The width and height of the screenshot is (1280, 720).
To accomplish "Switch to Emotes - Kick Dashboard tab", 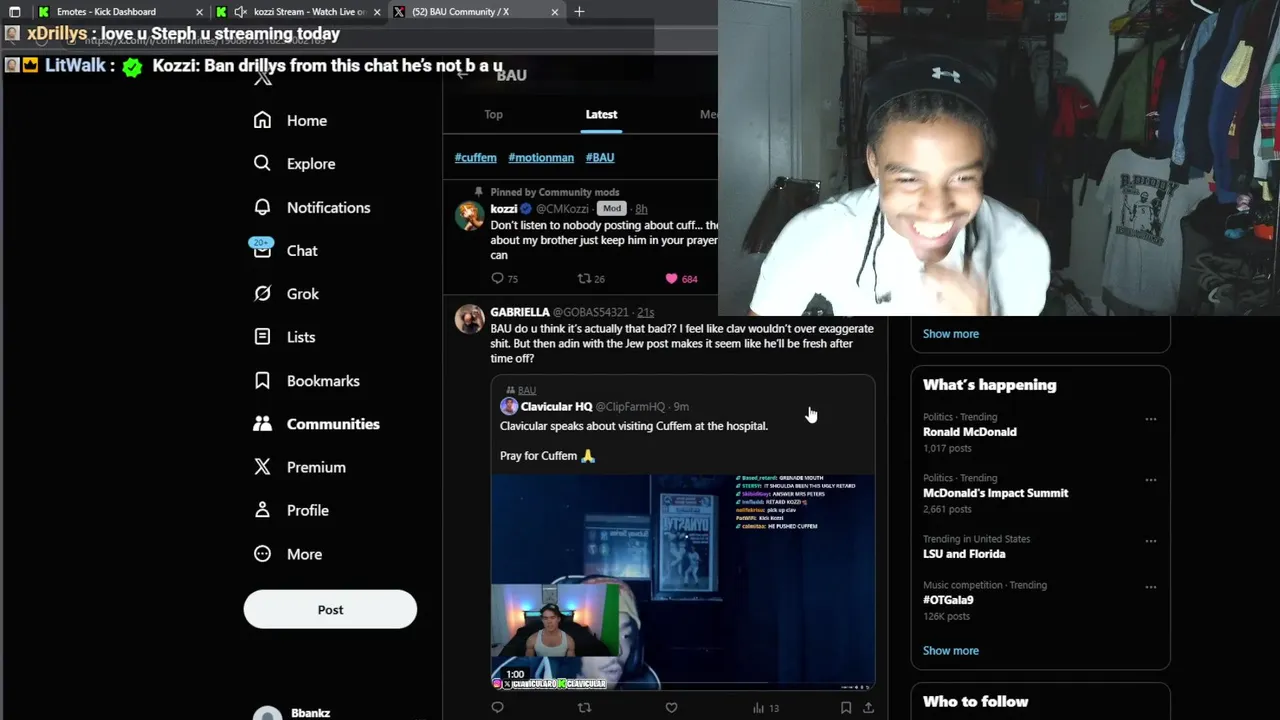I will [119, 12].
